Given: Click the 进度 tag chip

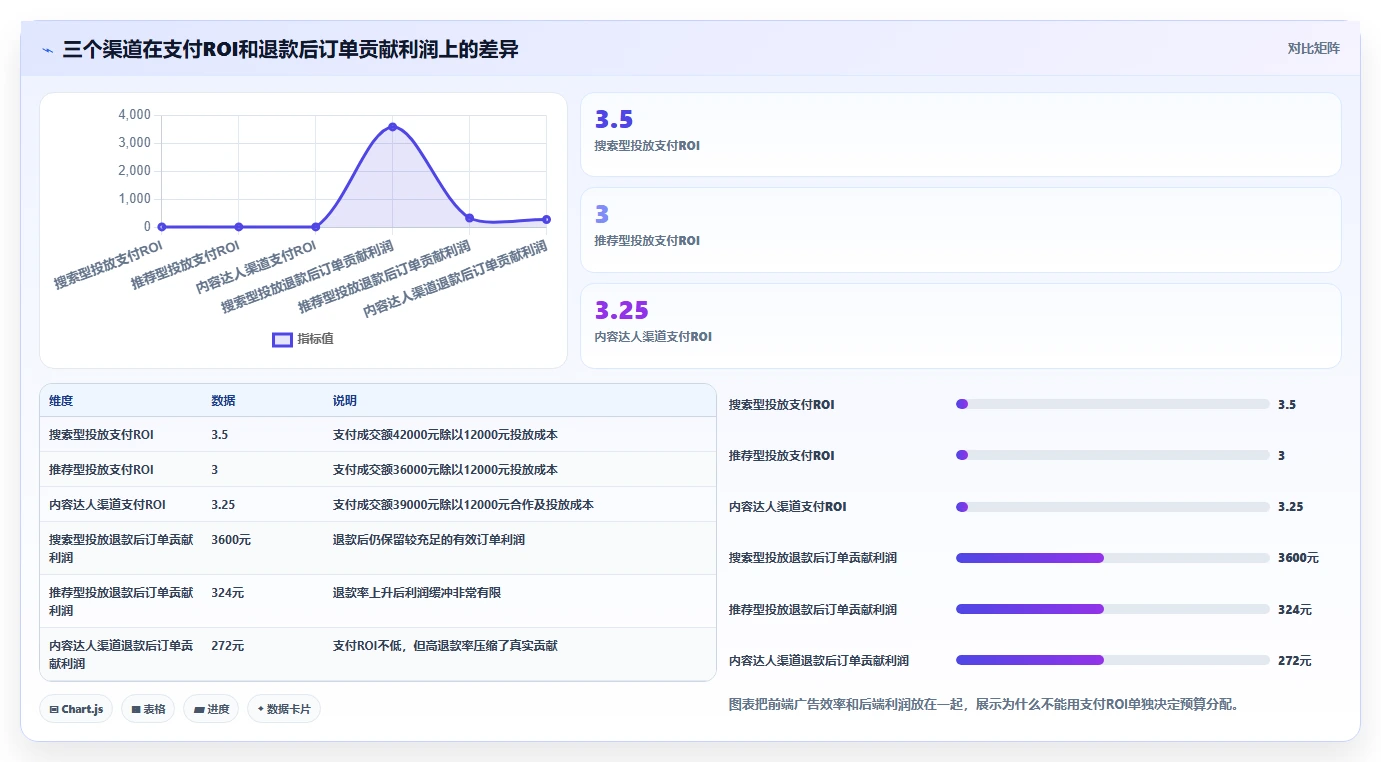Looking at the screenshot, I should (x=211, y=709).
